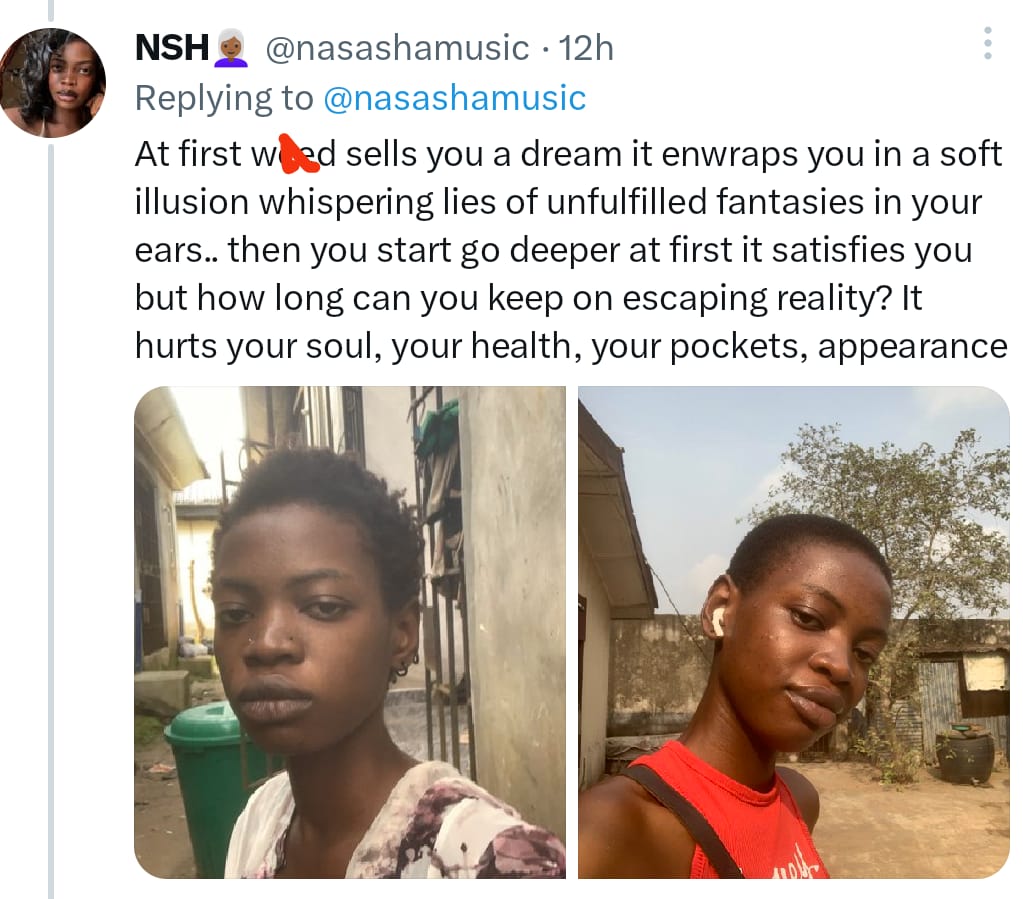Image resolution: width=1023 pixels, height=899 pixels.
Task: Click the tweet line starting "hurts your soul"
Action: click(x=570, y=345)
